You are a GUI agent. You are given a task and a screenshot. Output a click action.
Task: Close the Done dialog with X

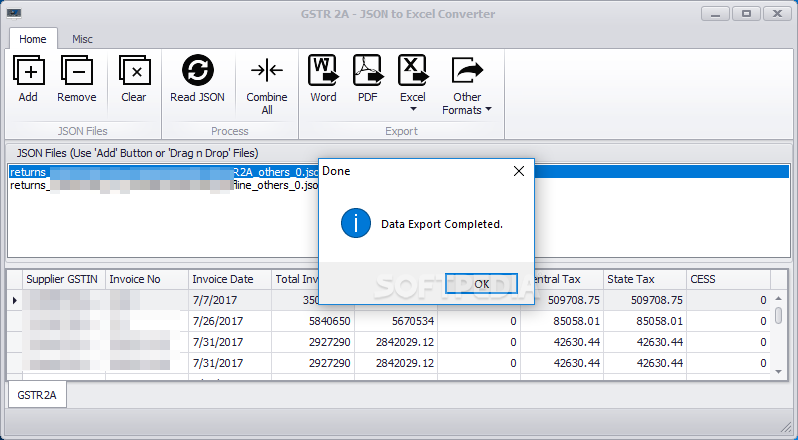pyautogui.click(x=519, y=171)
